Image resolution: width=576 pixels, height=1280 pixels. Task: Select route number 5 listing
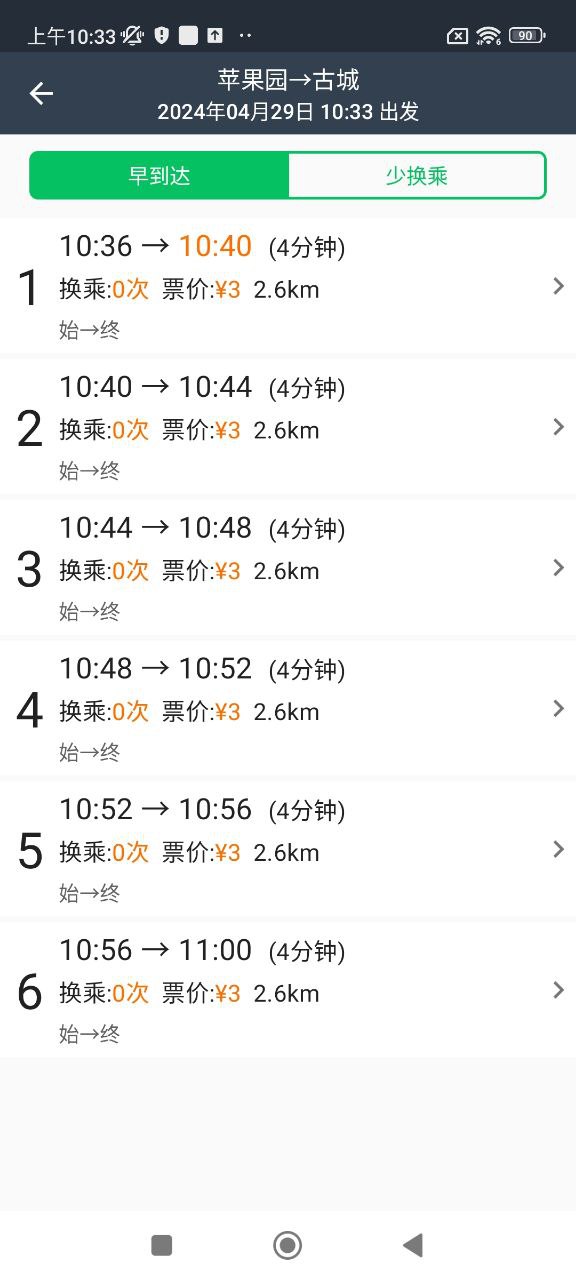coord(288,850)
